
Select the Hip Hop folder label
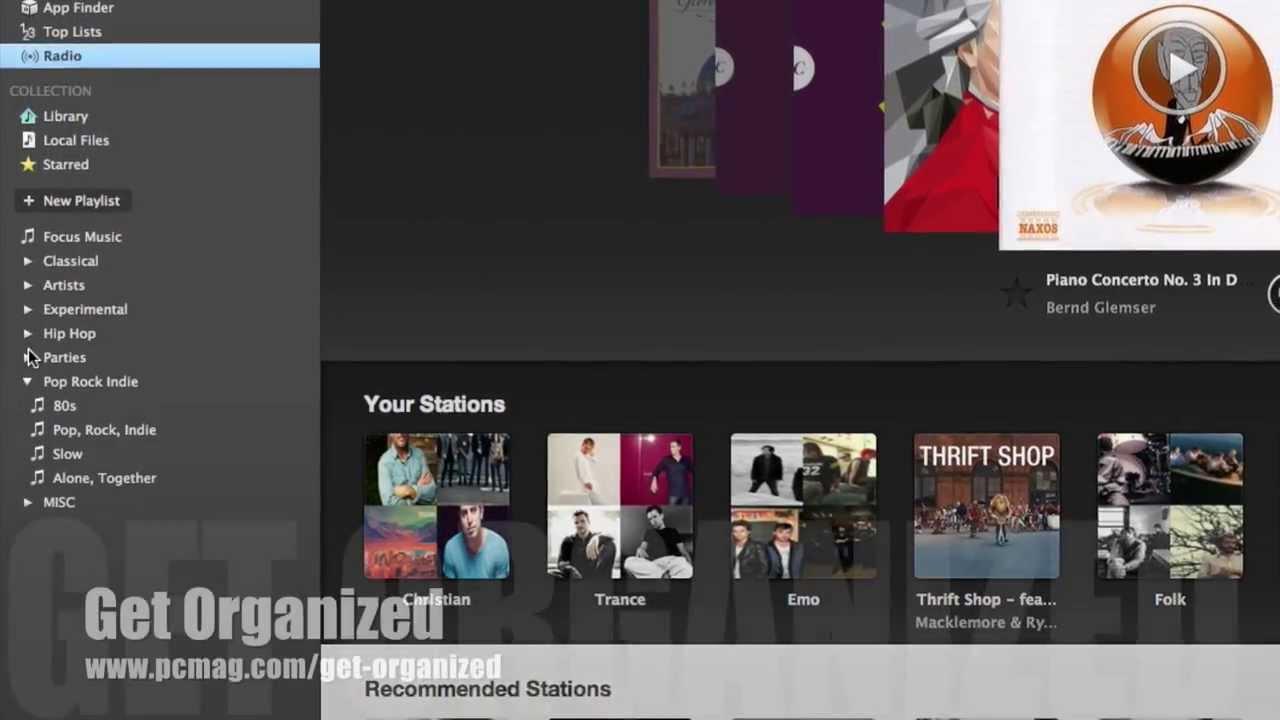click(x=69, y=333)
